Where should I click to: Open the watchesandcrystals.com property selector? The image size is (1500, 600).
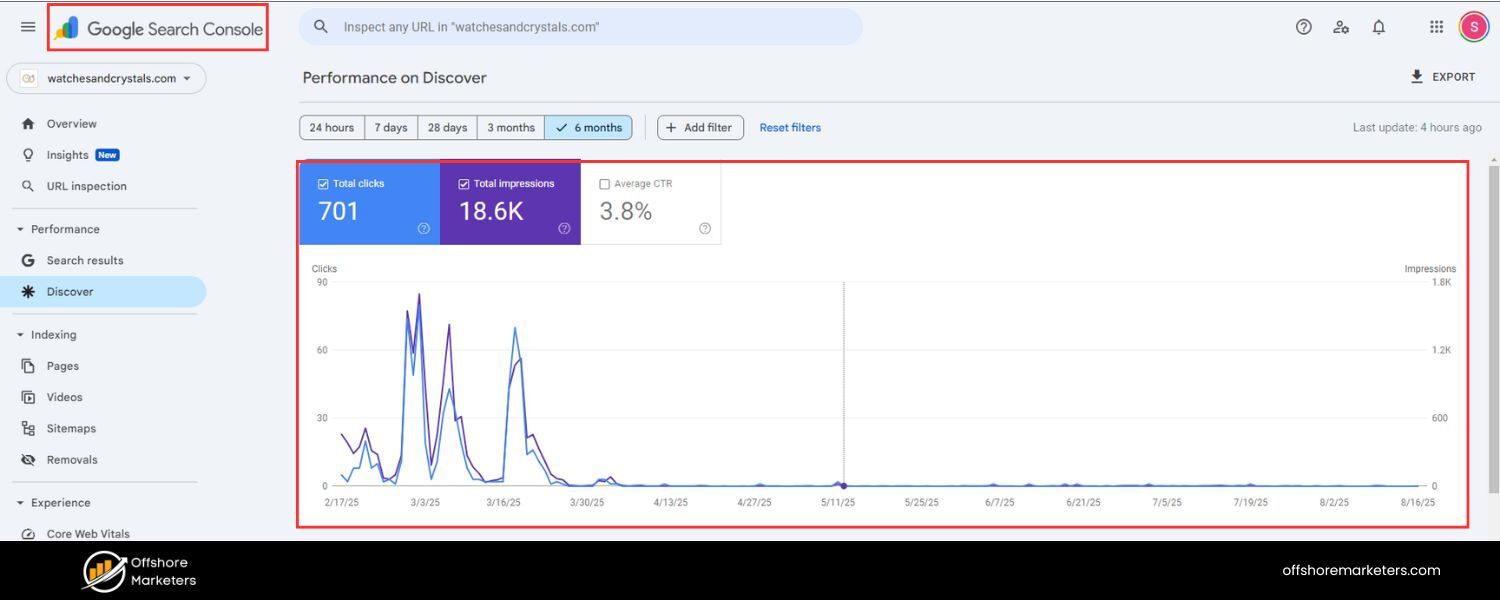[x=107, y=77]
